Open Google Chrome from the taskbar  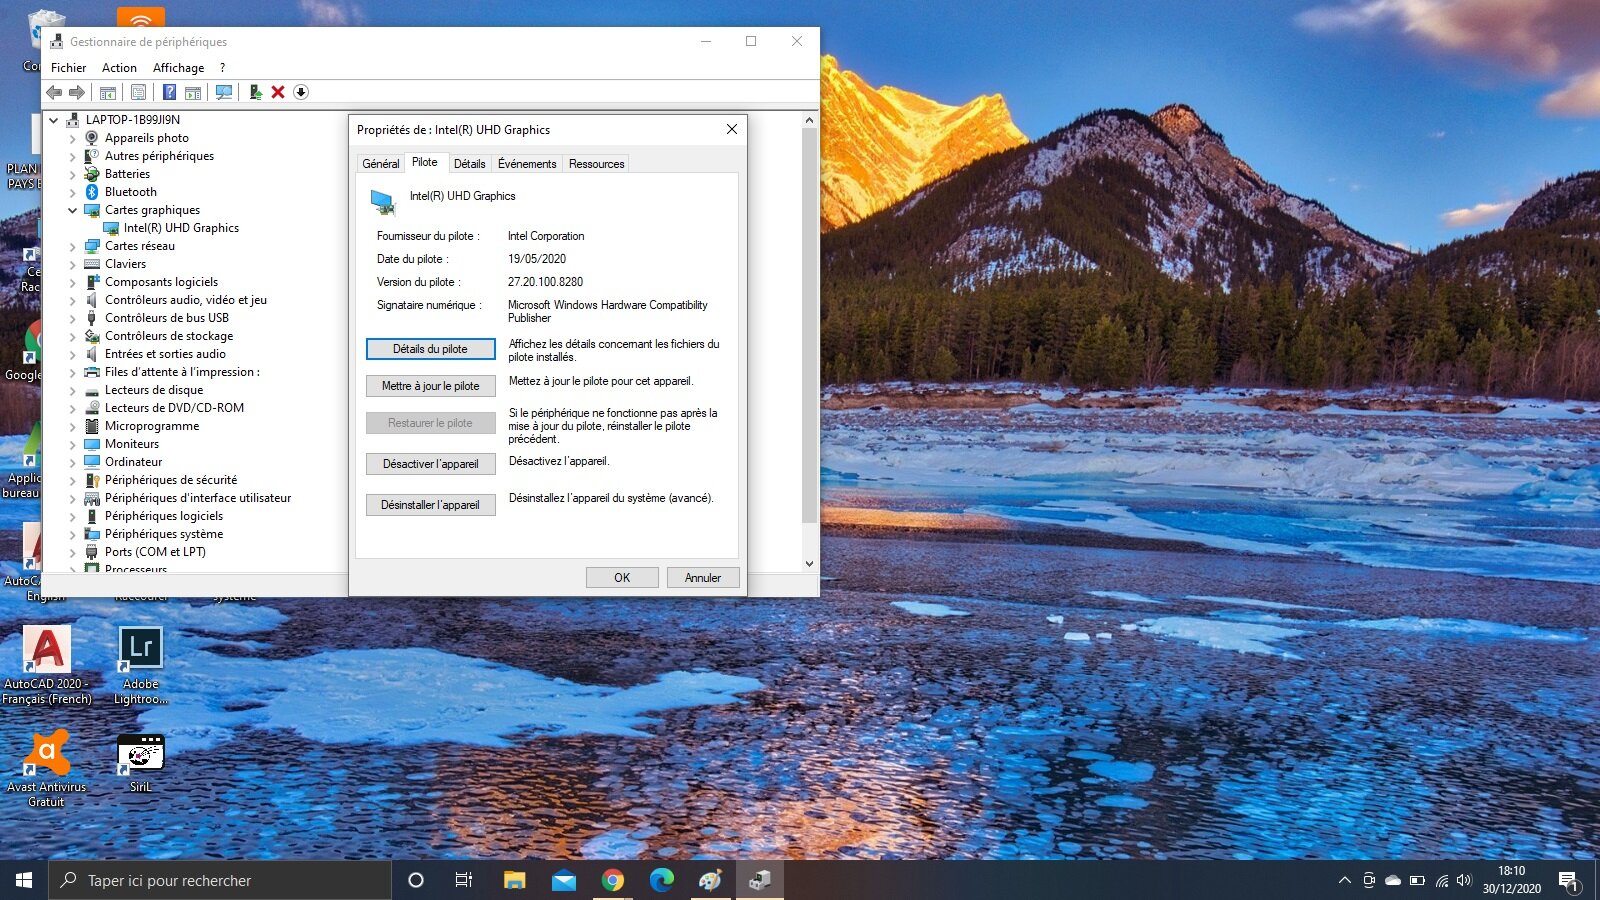pyautogui.click(x=613, y=880)
